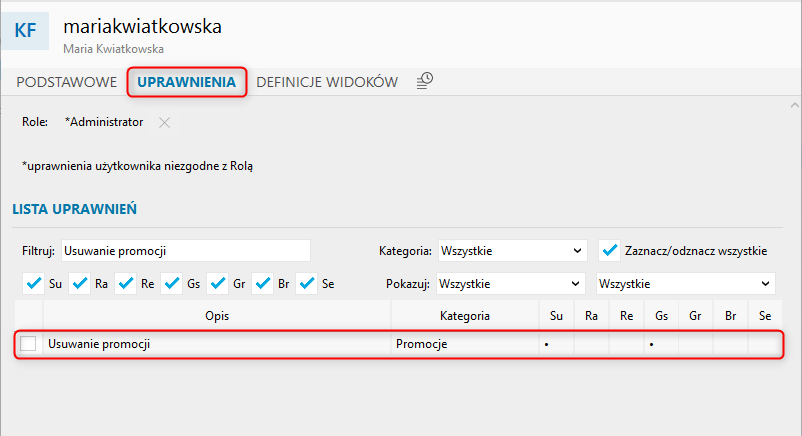This screenshot has height=436, width=802.
Task: Select the UPRAWNIENIA tab
Action: pos(187,82)
